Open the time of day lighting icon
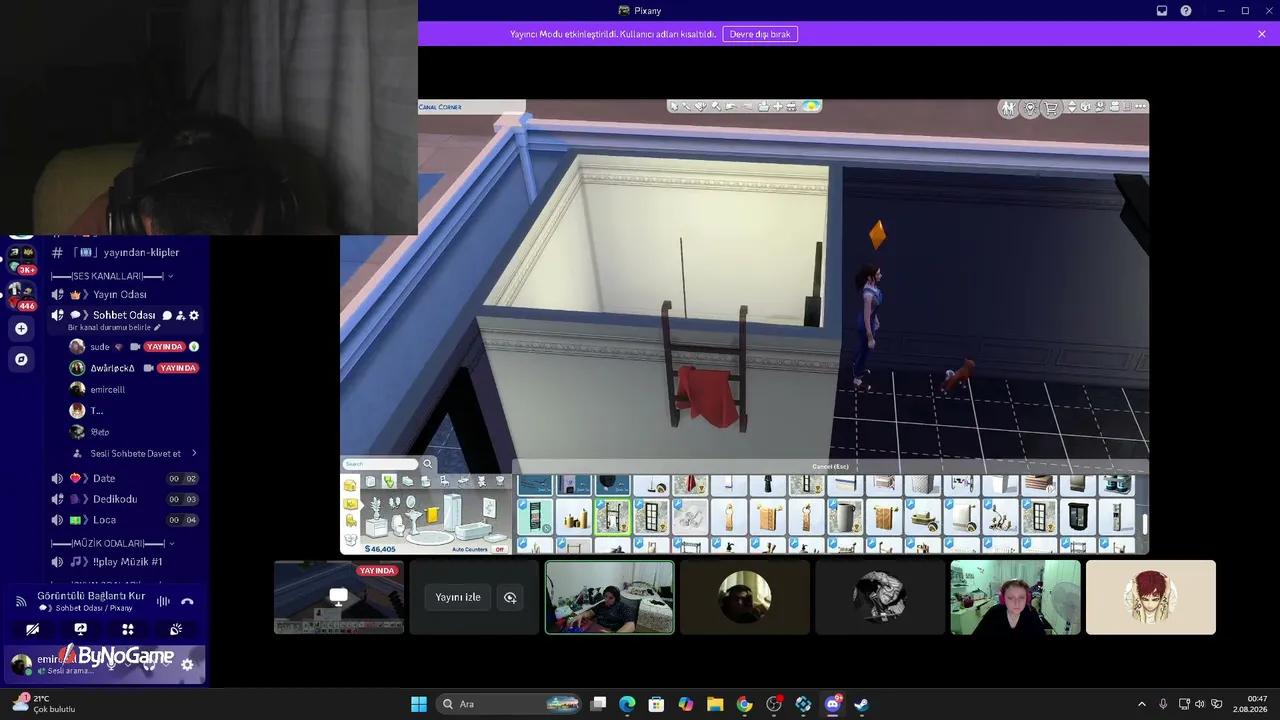 pos(810,106)
